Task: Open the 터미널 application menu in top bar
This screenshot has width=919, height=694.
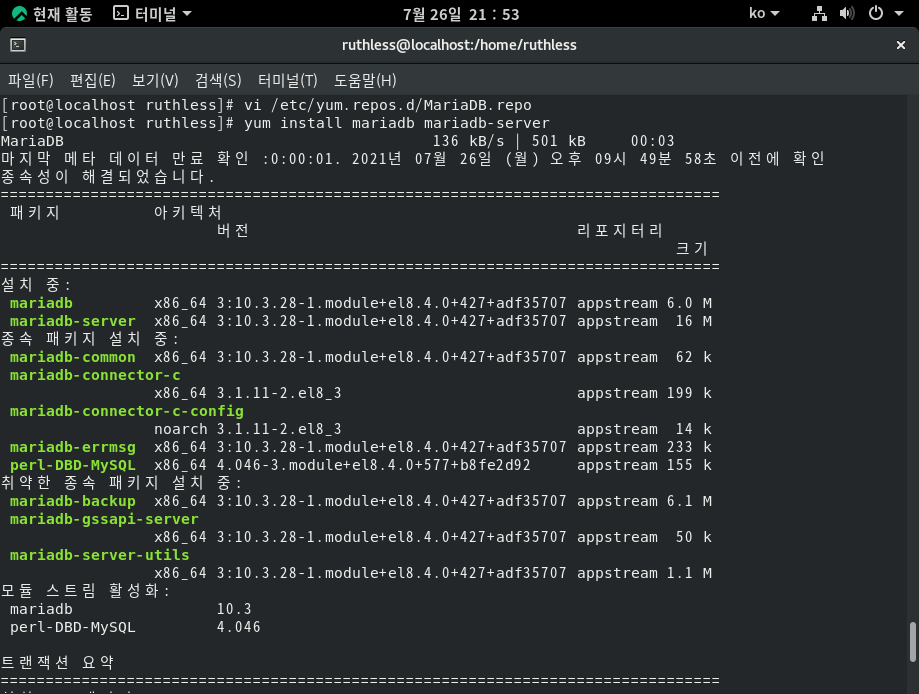Action: click(x=152, y=13)
